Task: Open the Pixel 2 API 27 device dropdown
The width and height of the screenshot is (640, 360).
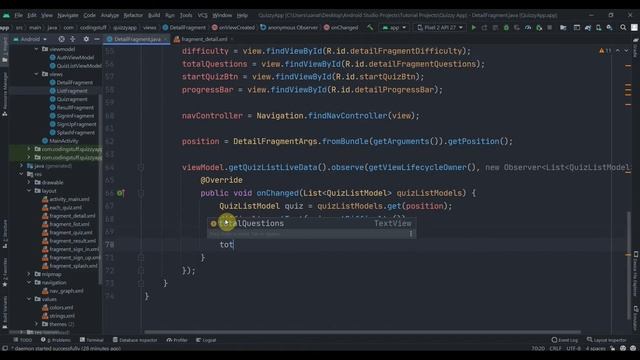Action: (440, 27)
